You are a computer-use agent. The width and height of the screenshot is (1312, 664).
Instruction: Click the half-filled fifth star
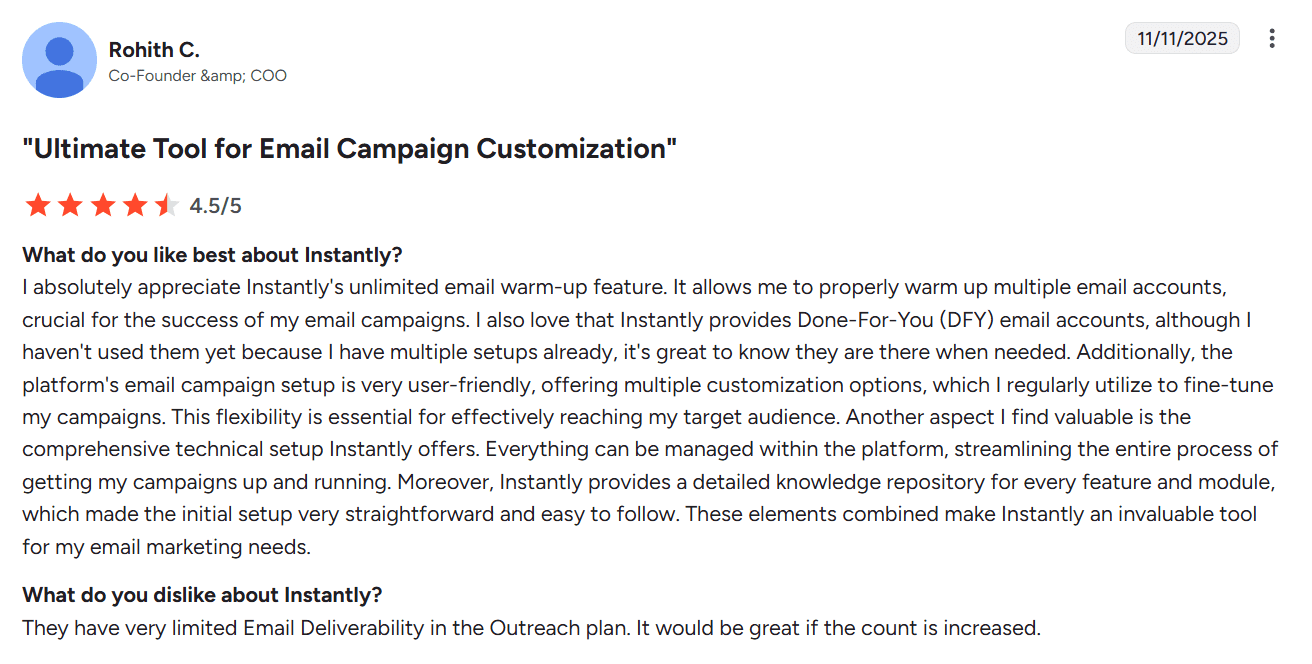tap(166, 206)
